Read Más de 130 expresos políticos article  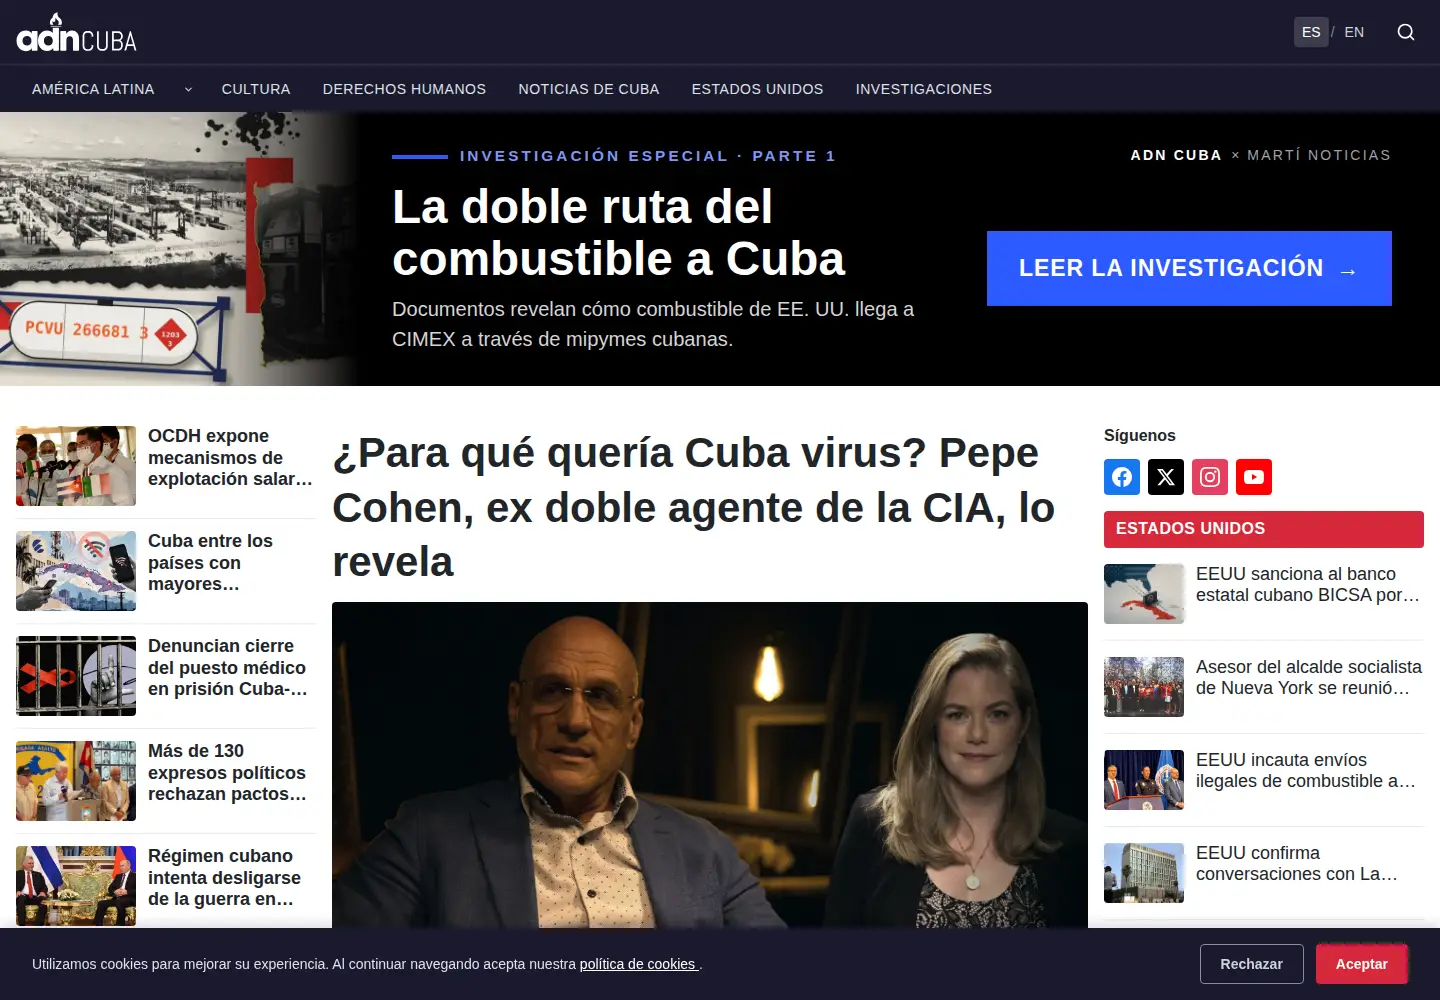coord(227,772)
